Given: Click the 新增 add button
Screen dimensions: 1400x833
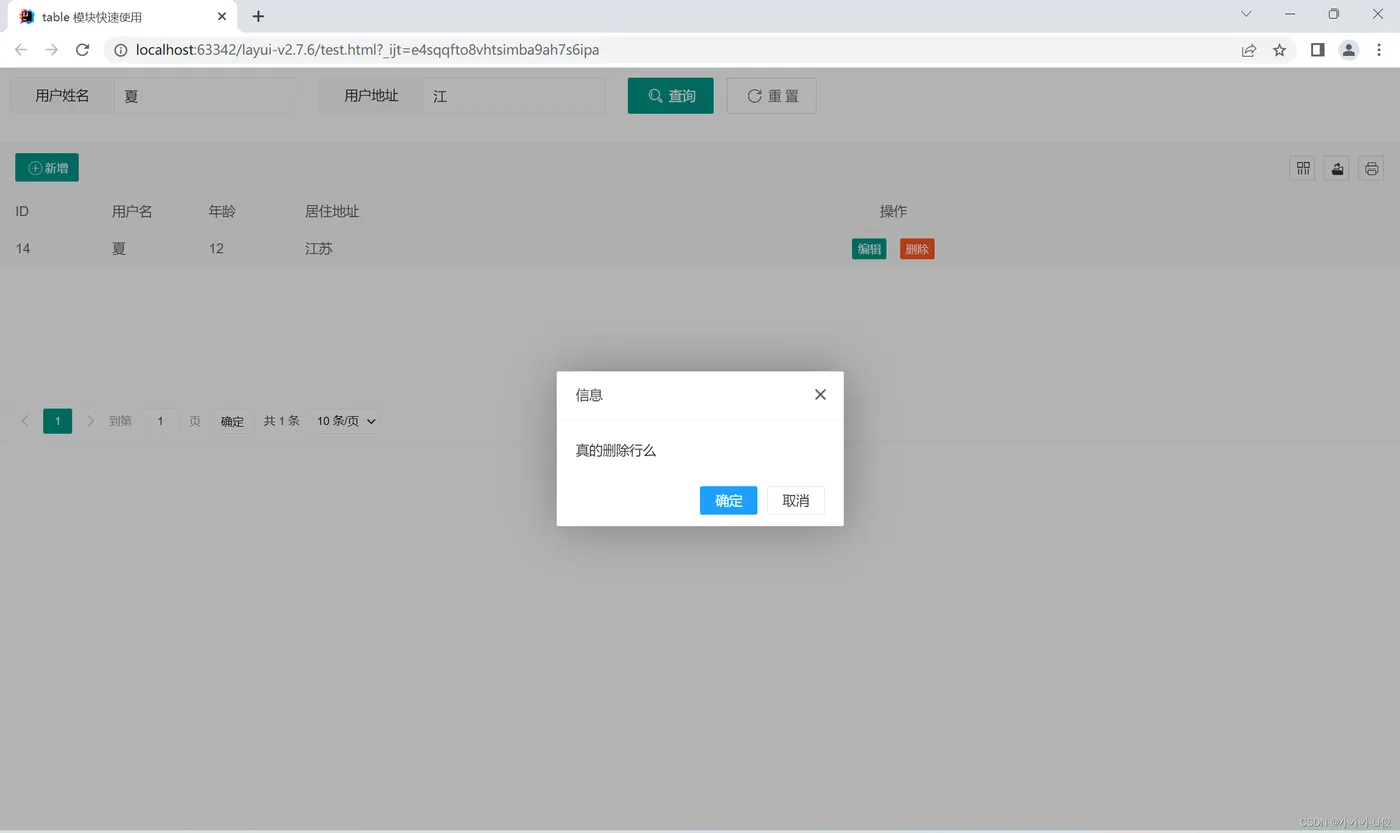Looking at the screenshot, I should [47, 168].
